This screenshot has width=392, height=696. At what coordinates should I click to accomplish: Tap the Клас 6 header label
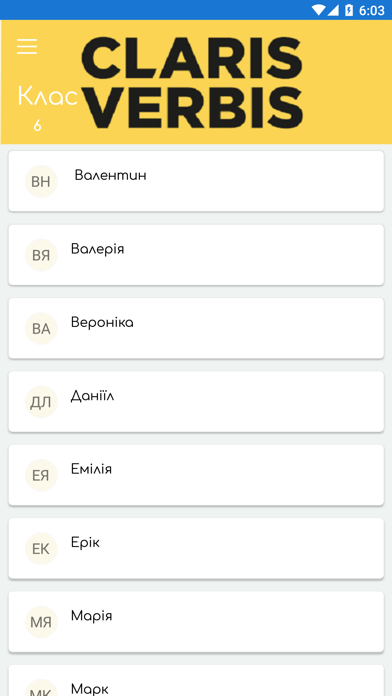tap(48, 109)
